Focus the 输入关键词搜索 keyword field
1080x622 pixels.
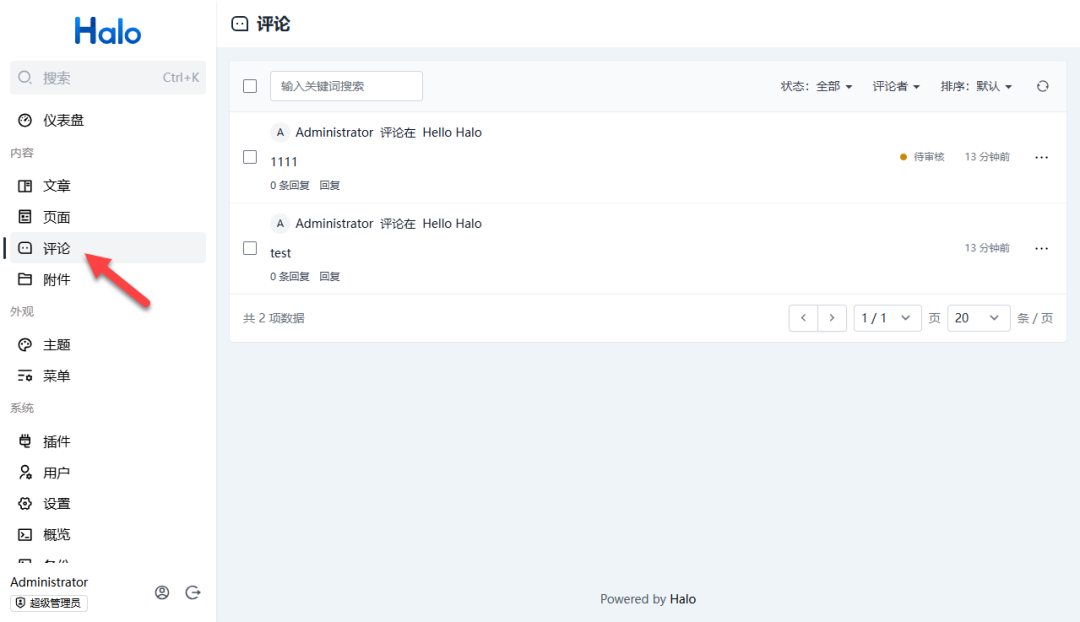(346, 86)
